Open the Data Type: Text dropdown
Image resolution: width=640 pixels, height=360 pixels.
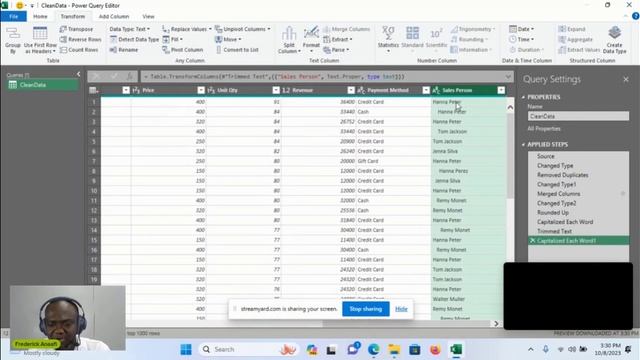tap(129, 29)
